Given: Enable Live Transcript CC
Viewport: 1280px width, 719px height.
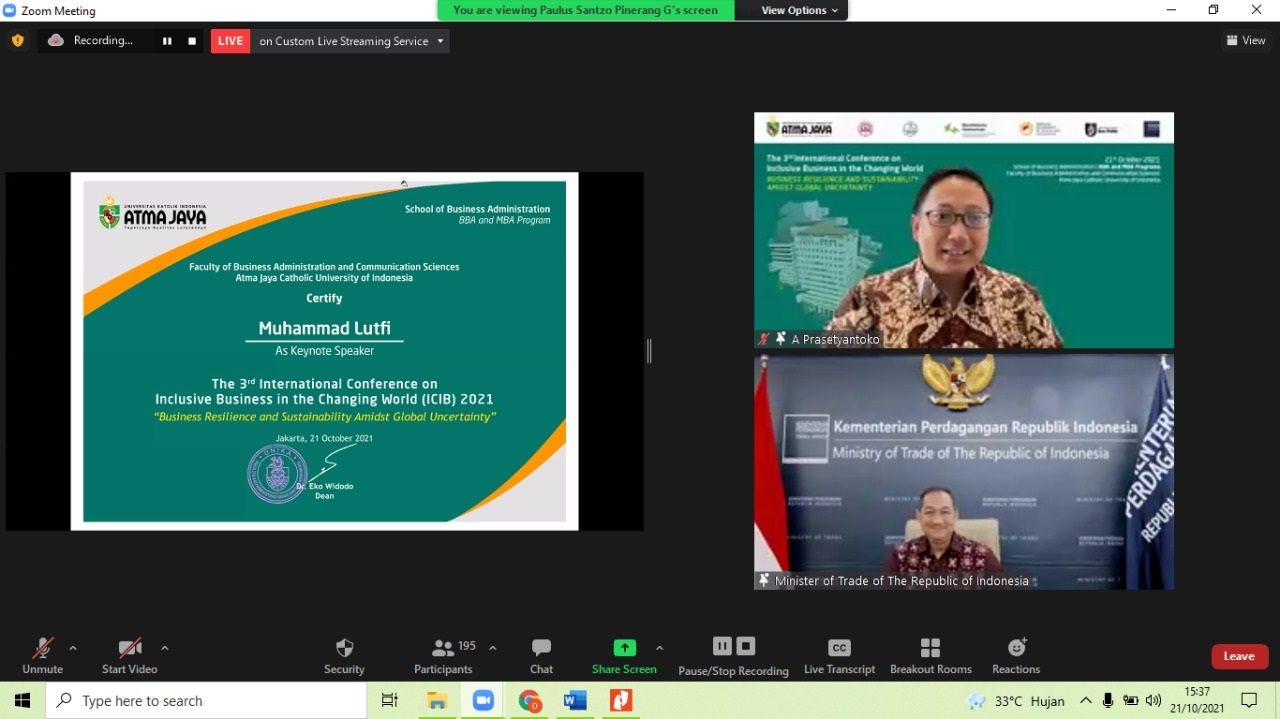Looking at the screenshot, I should [x=839, y=656].
